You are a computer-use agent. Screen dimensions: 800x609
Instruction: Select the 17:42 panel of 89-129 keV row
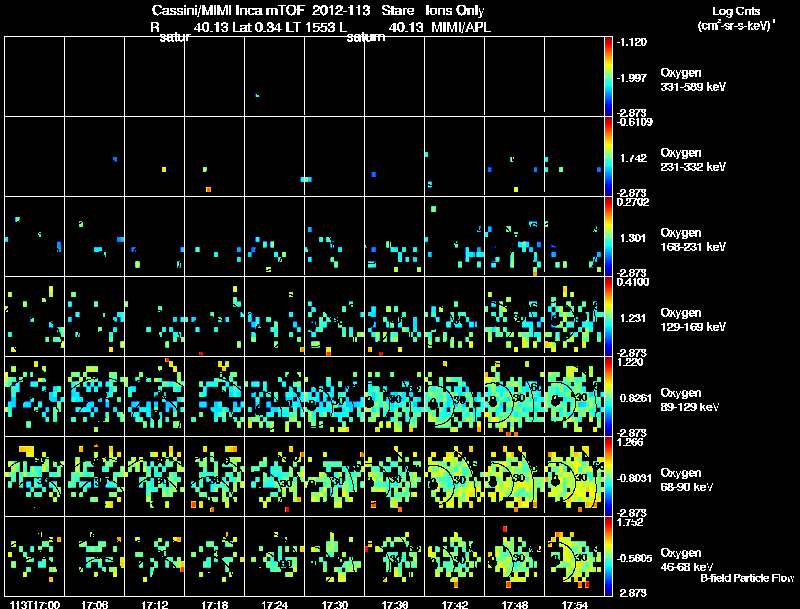[455, 396]
